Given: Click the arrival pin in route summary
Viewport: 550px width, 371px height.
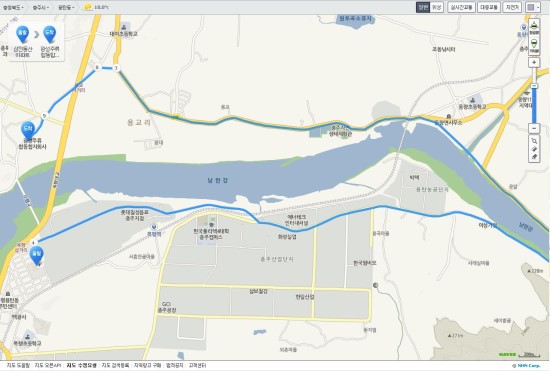Looking at the screenshot, I should point(49,35).
